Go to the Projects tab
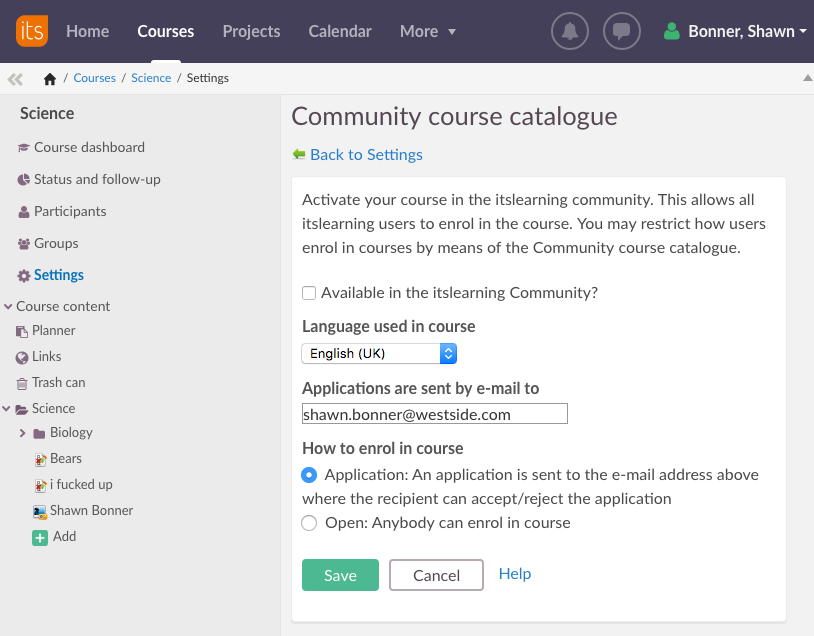Image resolution: width=814 pixels, height=636 pixels. (251, 31)
